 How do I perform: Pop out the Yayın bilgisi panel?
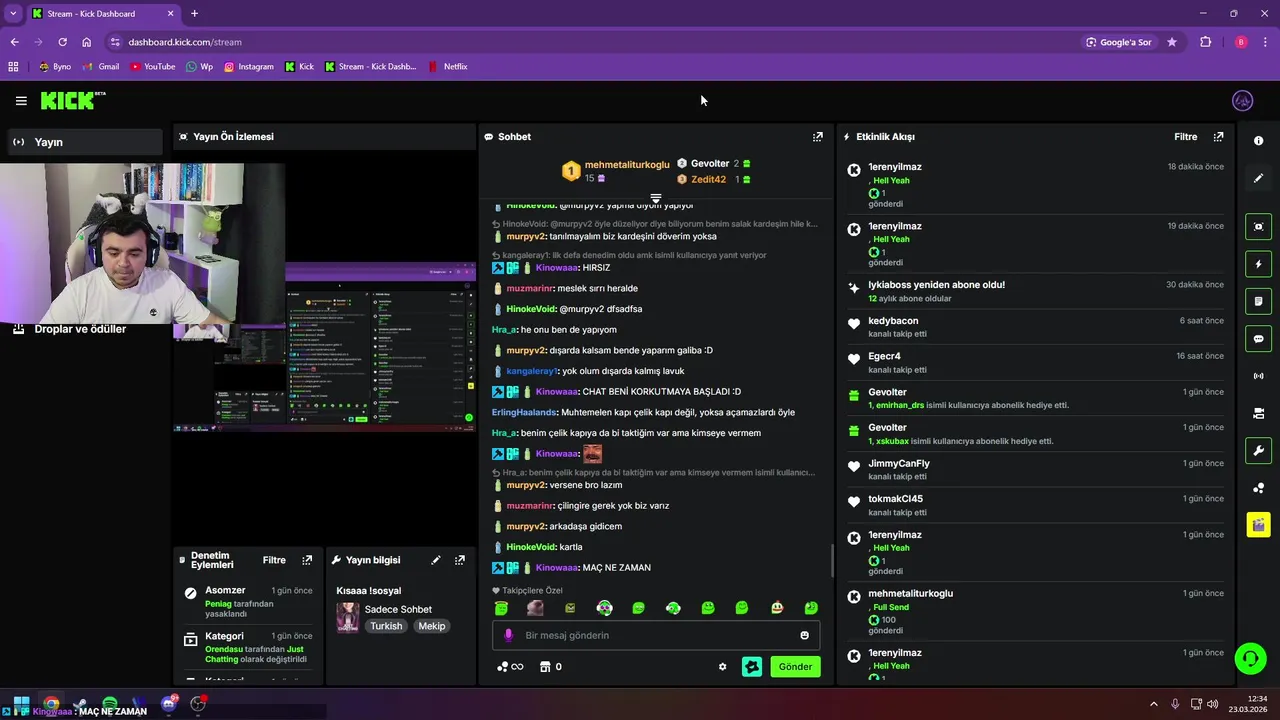[460, 561]
